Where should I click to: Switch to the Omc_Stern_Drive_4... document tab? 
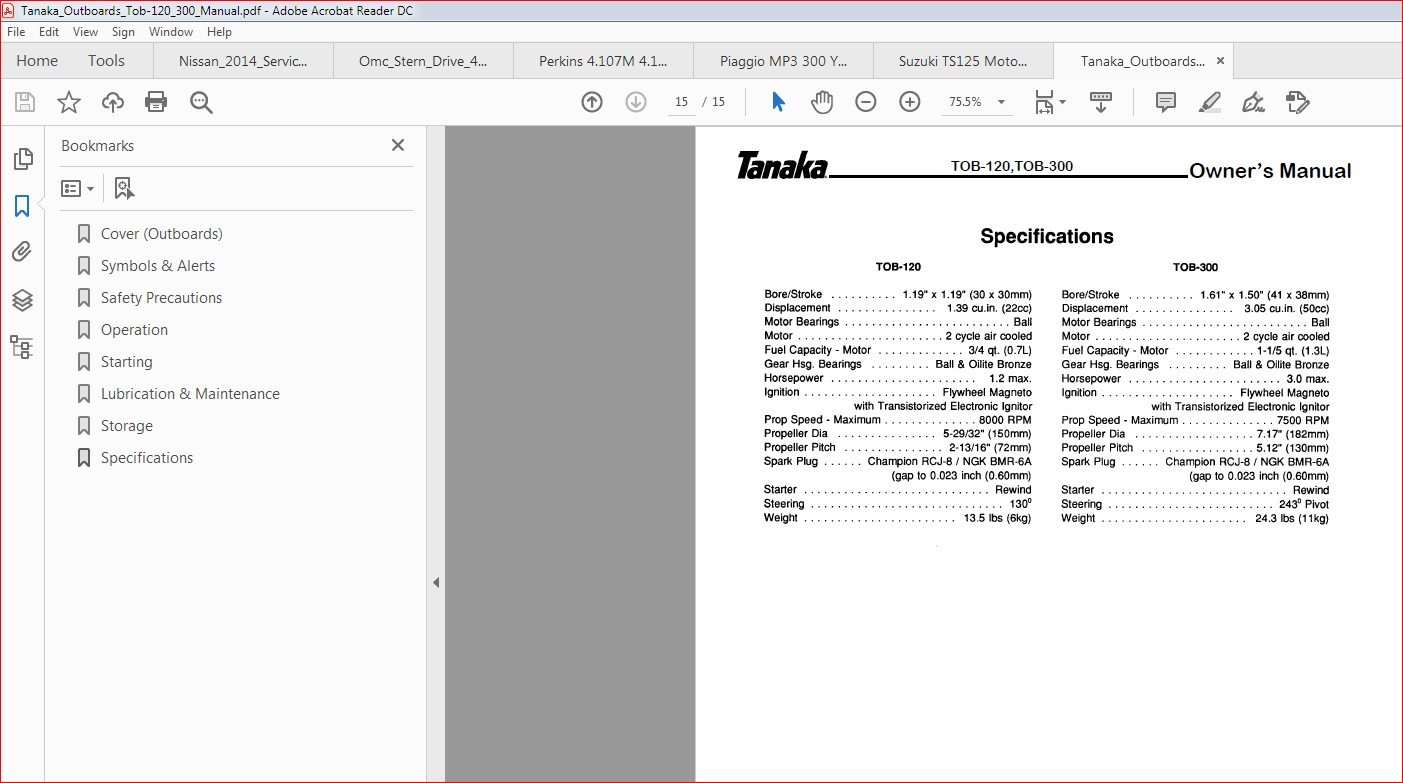pyautogui.click(x=423, y=61)
